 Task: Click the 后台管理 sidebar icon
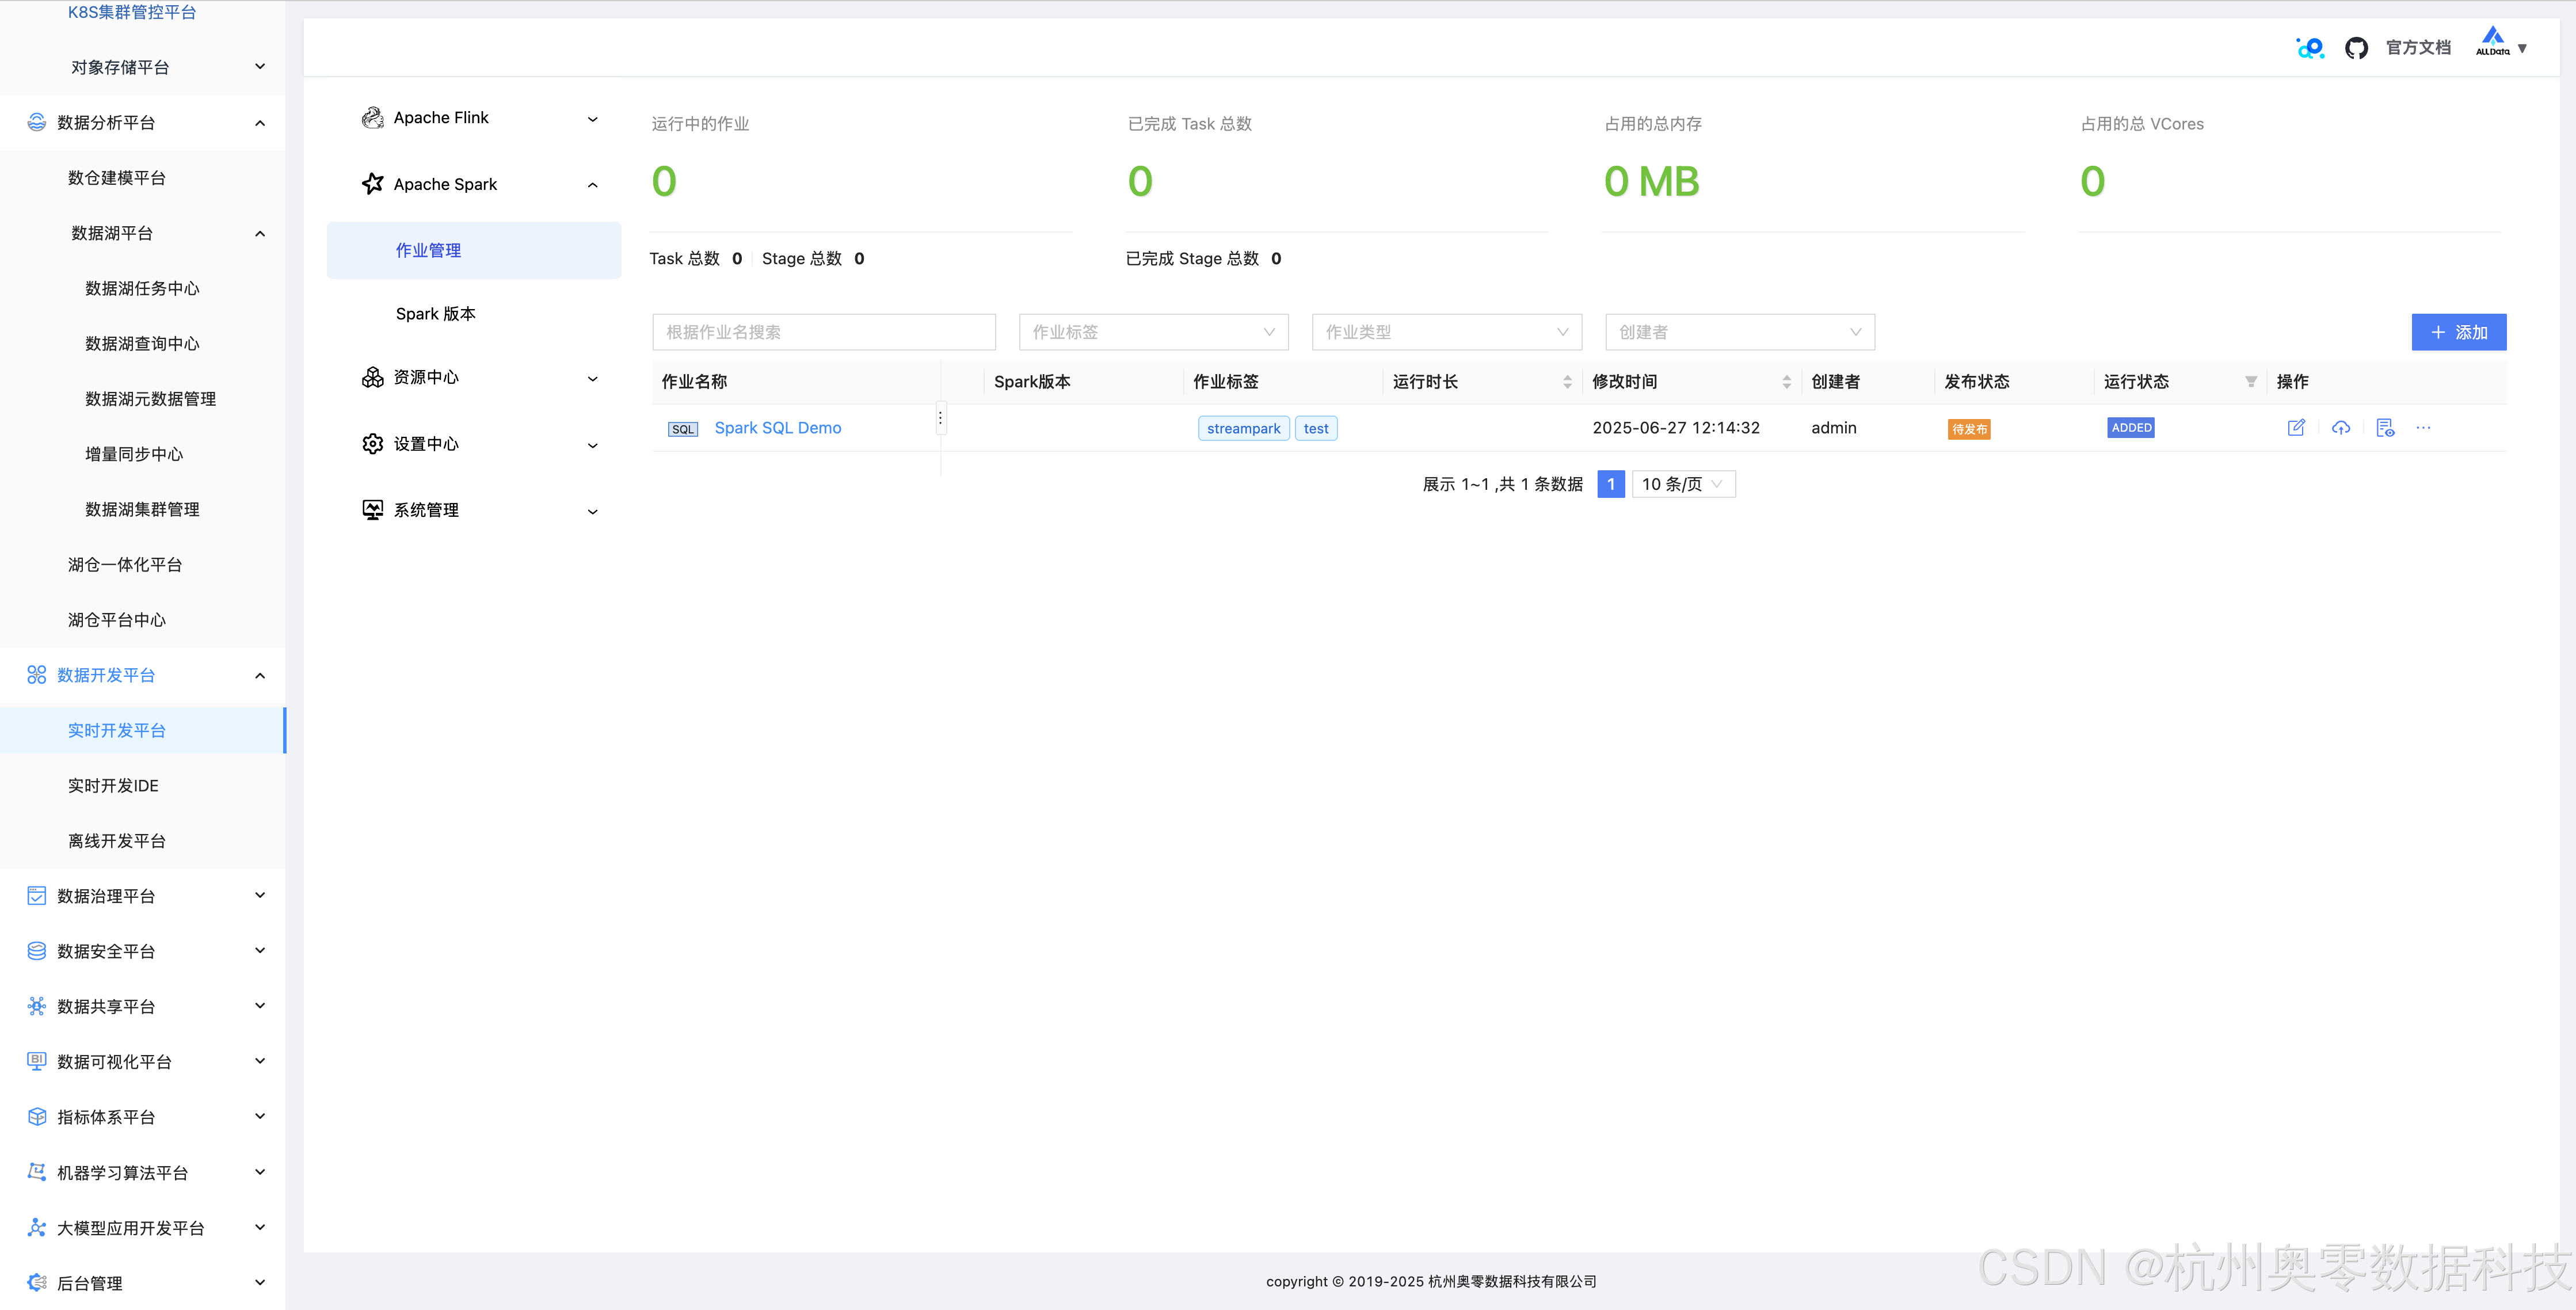[x=37, y=1283]
